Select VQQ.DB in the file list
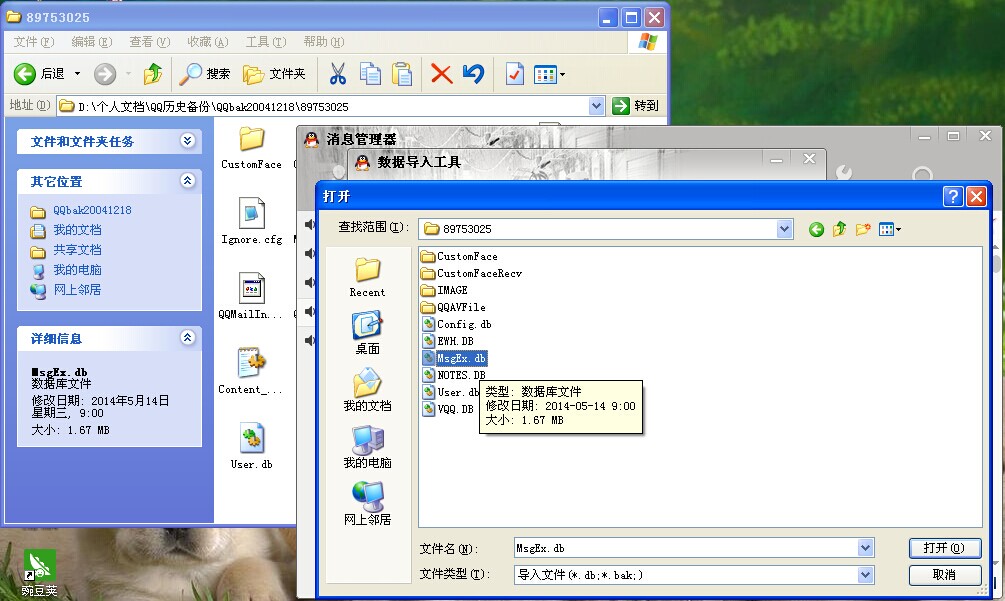This screenshot has width=1005, height=601. 448,409
